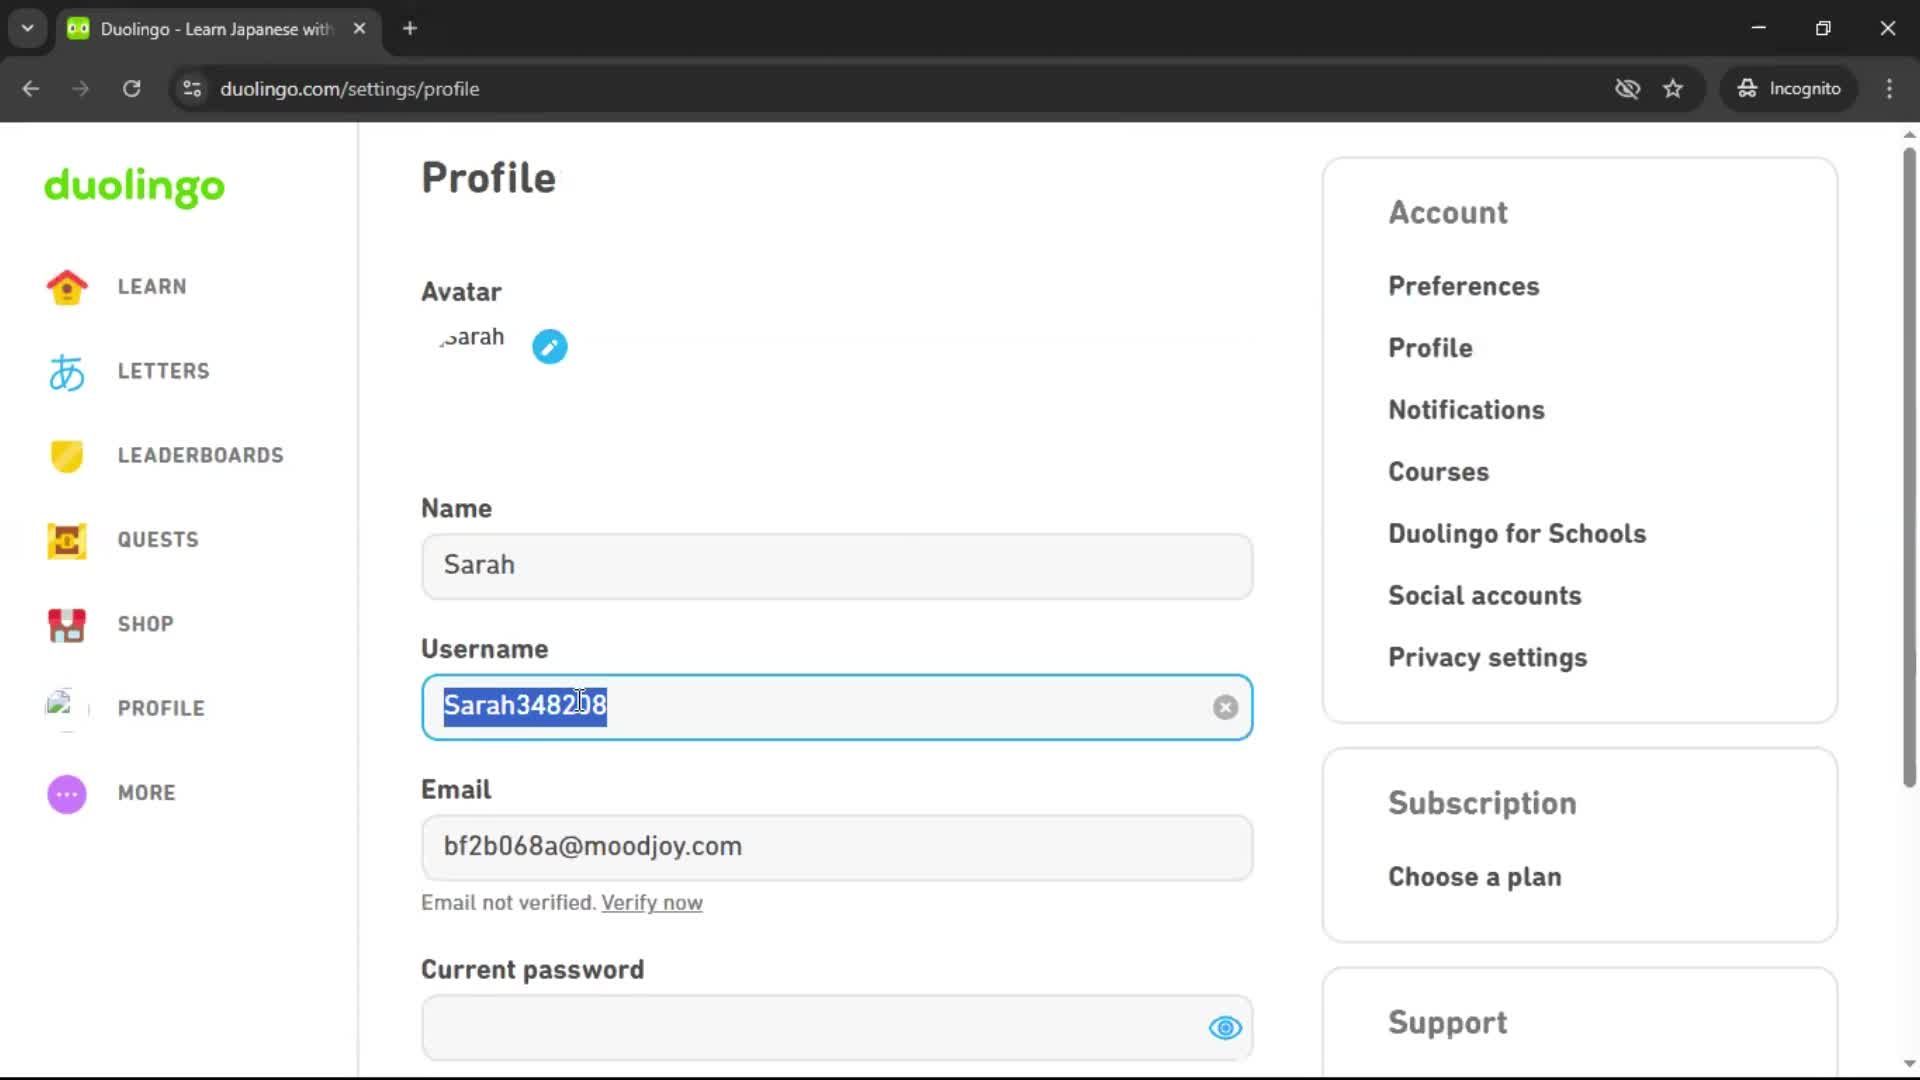
Task: Open More via the three-dots icon
Action: (66, 793)
